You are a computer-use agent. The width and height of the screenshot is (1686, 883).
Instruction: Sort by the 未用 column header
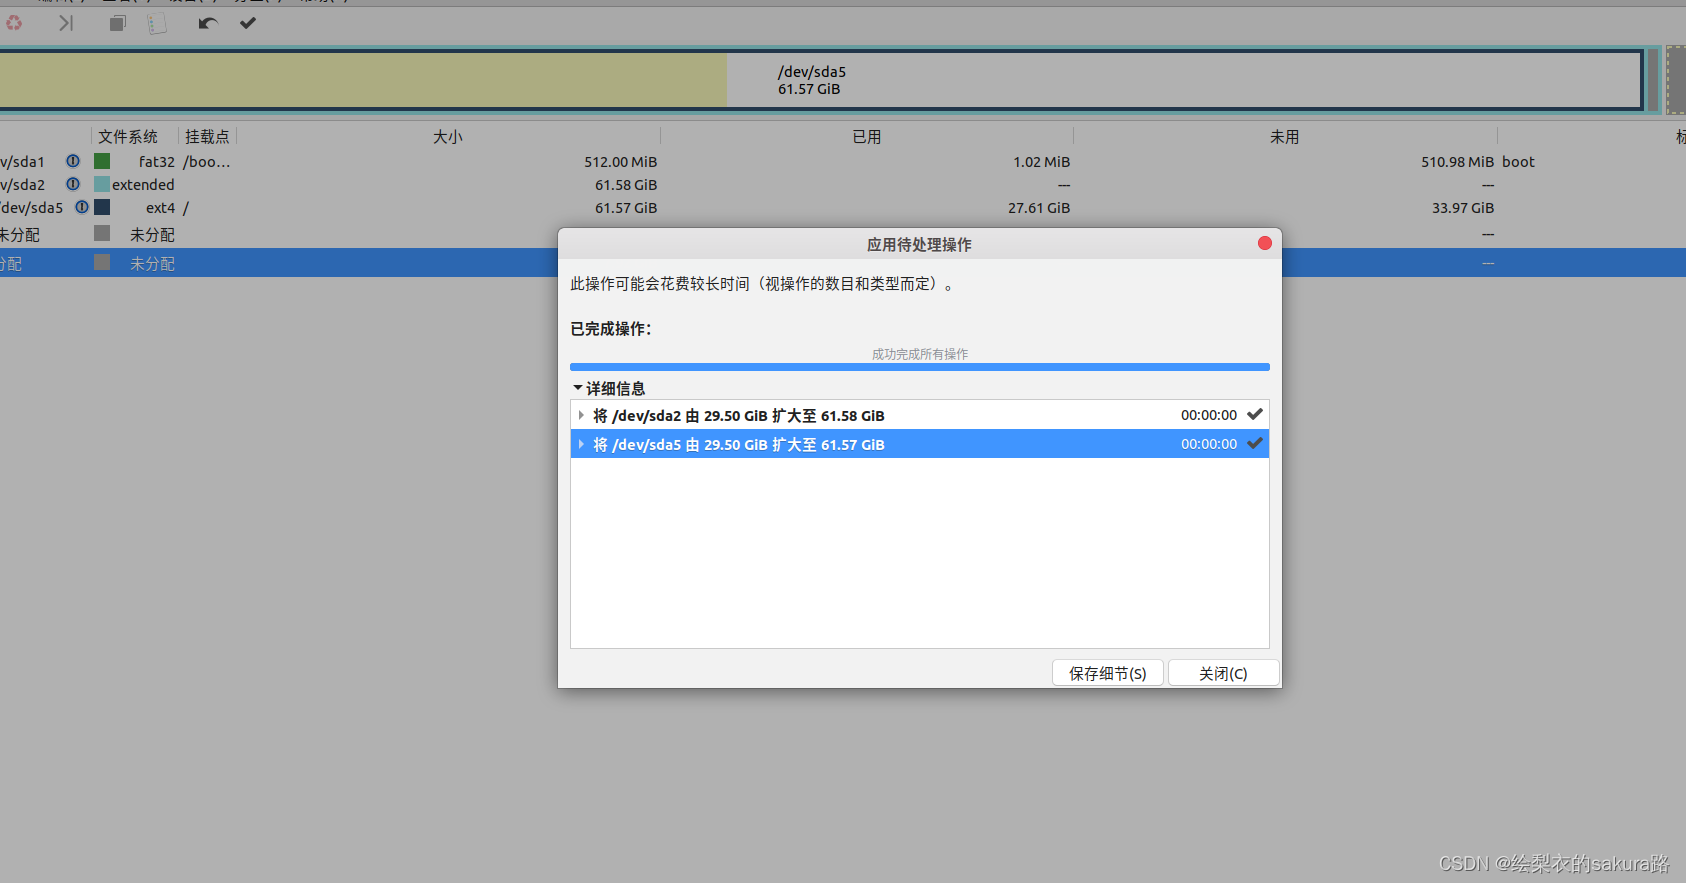(x=1285, y=137)
